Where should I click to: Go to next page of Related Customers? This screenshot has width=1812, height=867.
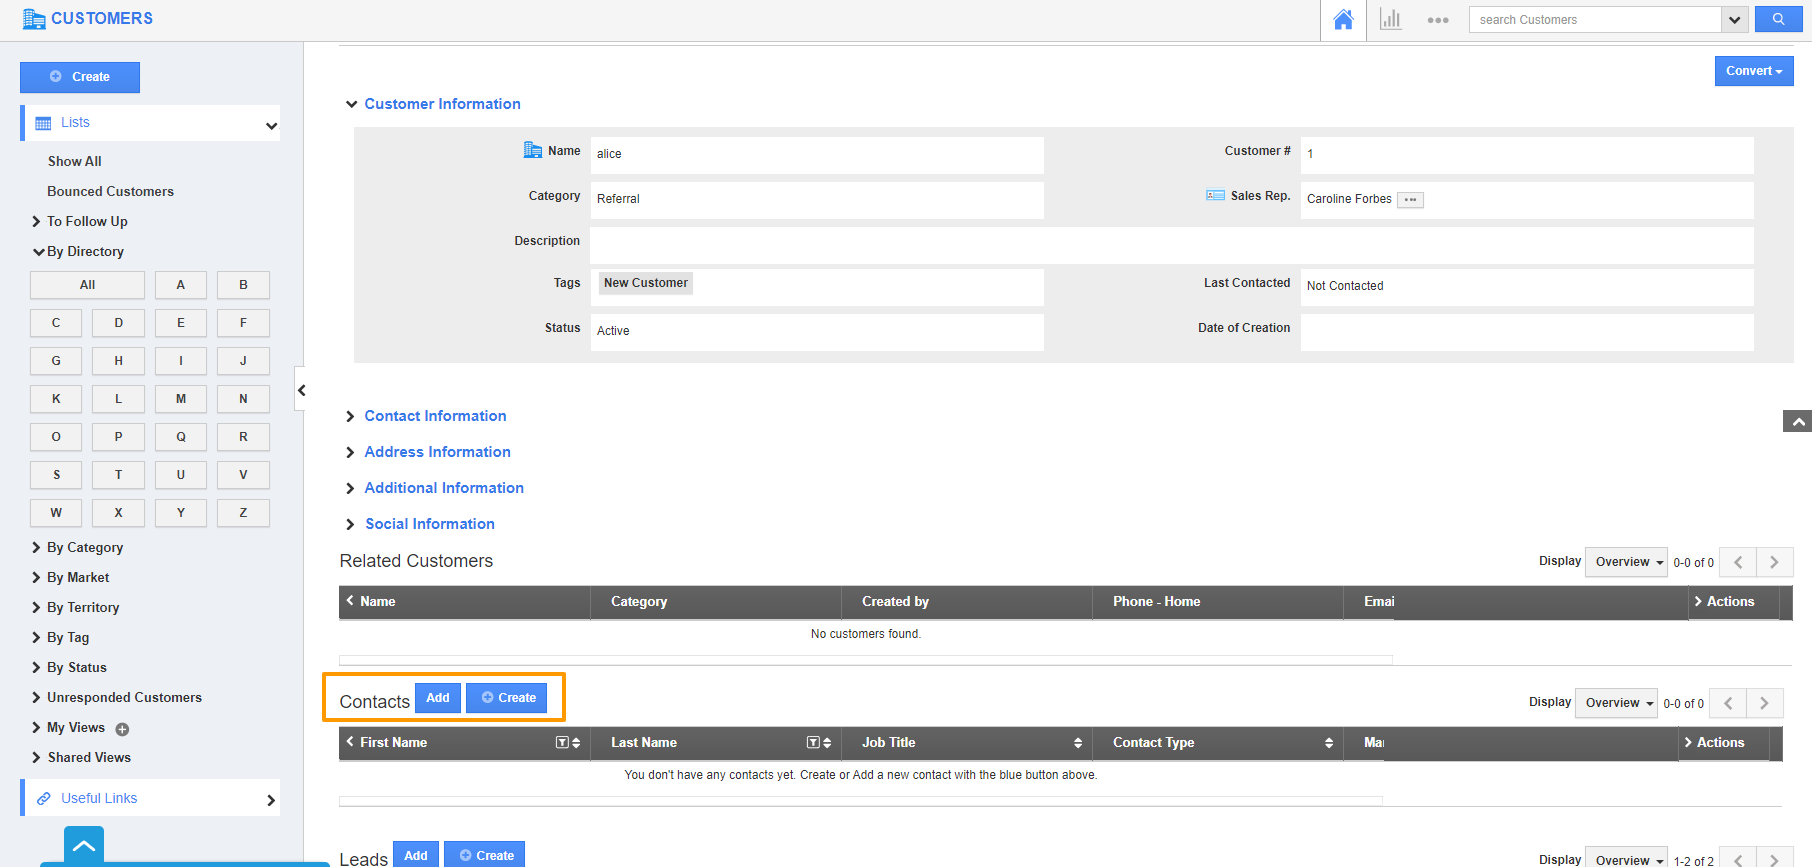pos(1775,562)
